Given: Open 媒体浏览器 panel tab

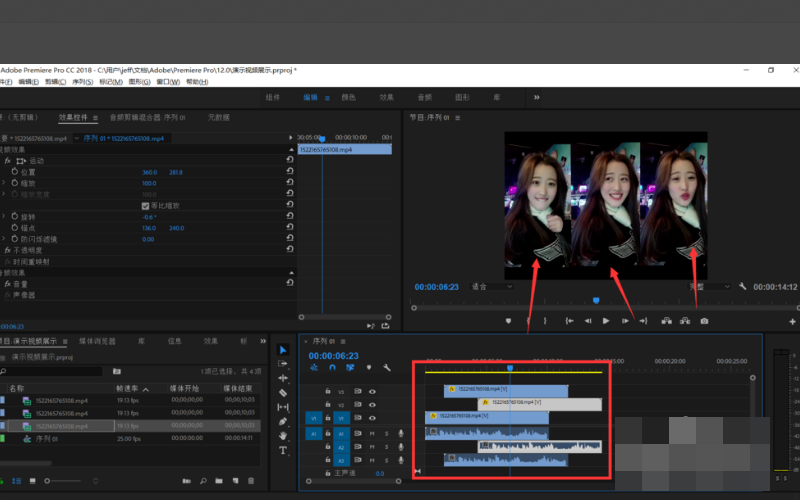Looking at the screenshot, I should click(x=97, y=341).
